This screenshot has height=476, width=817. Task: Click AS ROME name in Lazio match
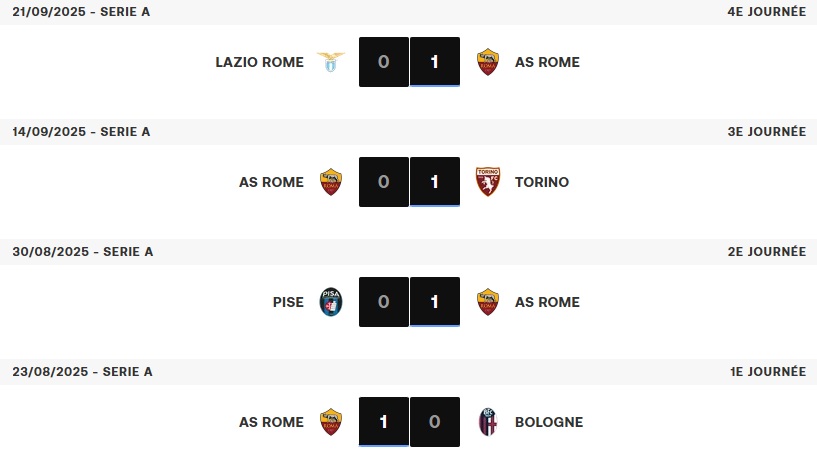pyautogui.click(x=547, y=62)
